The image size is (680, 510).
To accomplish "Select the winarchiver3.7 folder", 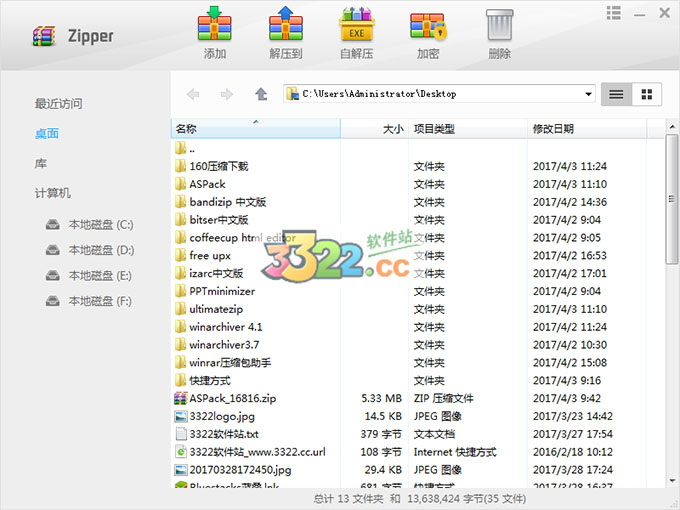I will click(x=417, y=345).
